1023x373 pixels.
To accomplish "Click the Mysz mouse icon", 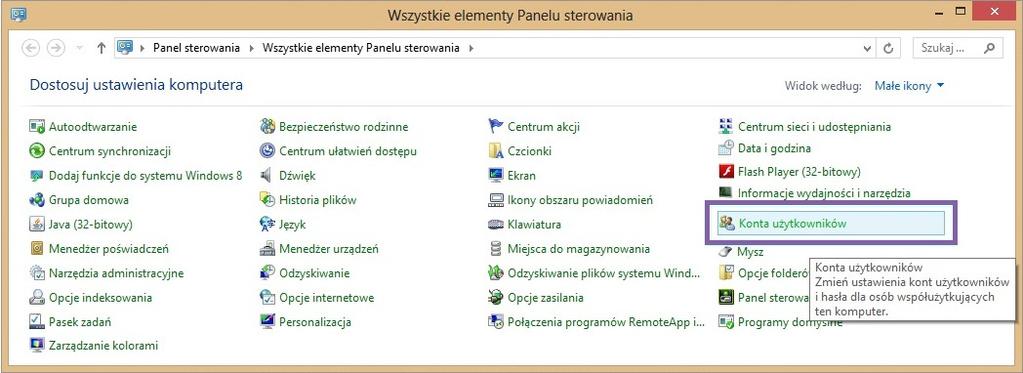I will point(726,251).
